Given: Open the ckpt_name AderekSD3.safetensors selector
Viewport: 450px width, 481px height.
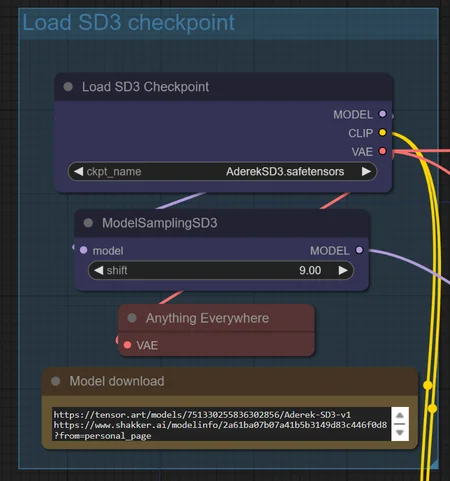Looking at the screenshot, I should coord(222,172).
